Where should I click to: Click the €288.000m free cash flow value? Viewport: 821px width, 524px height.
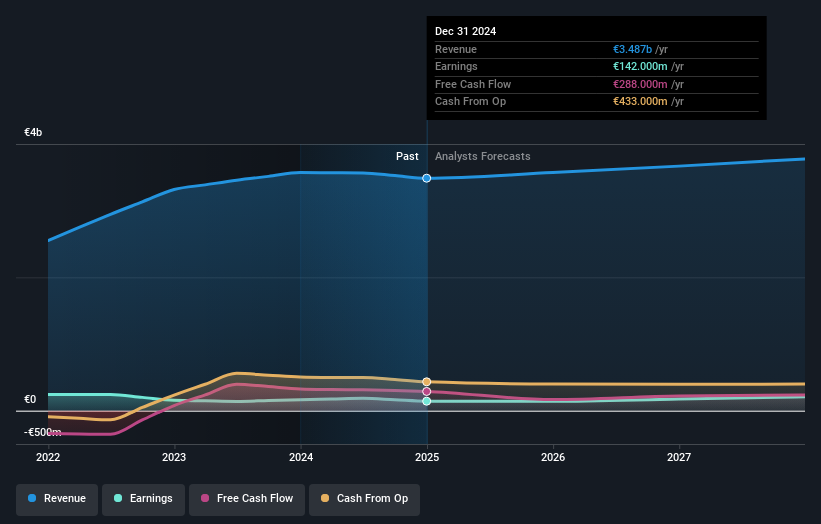tap(640, 84)
